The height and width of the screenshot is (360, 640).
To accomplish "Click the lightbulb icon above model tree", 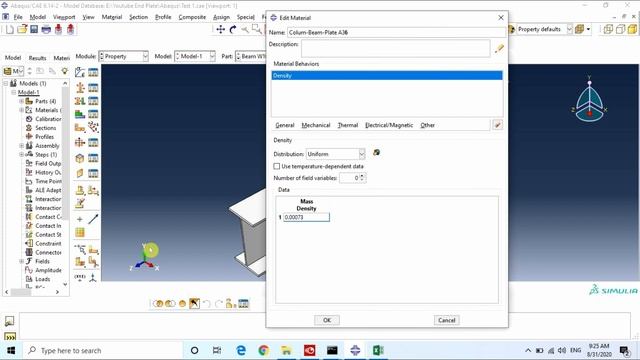I will coord(64,71).
